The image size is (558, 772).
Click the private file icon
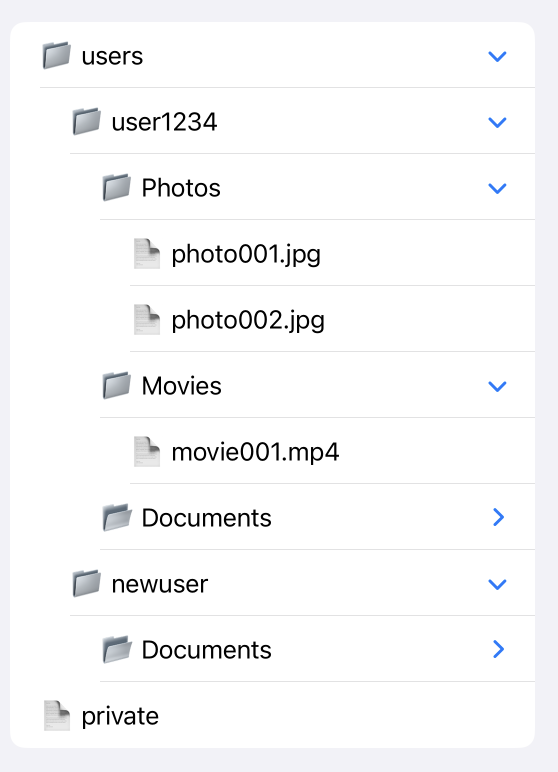pos(57,715)
